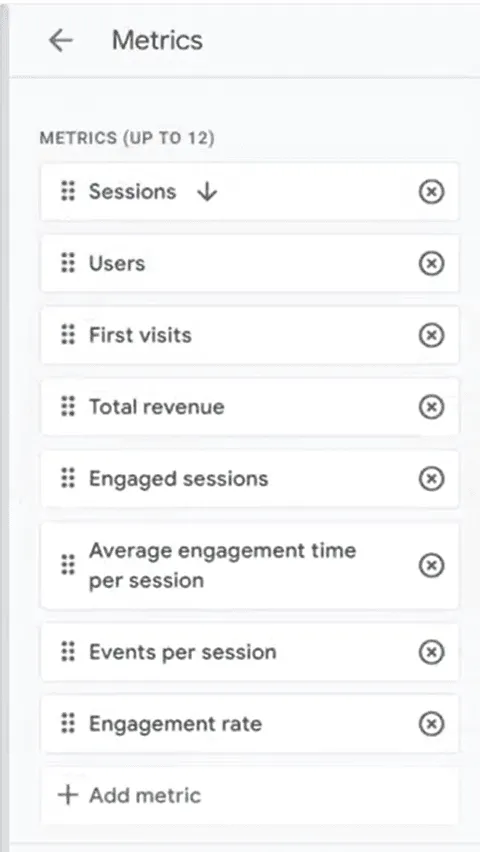Remove the Events per session metric
480x852 pixels.
432,652
